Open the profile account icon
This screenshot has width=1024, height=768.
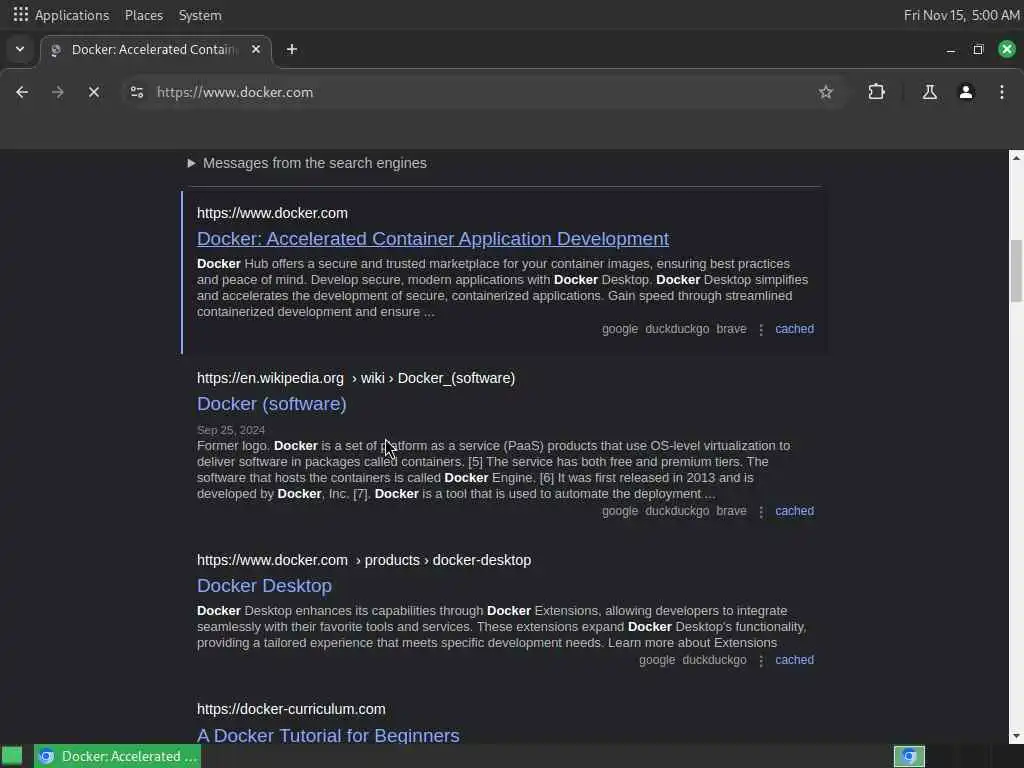coord(966,92)
